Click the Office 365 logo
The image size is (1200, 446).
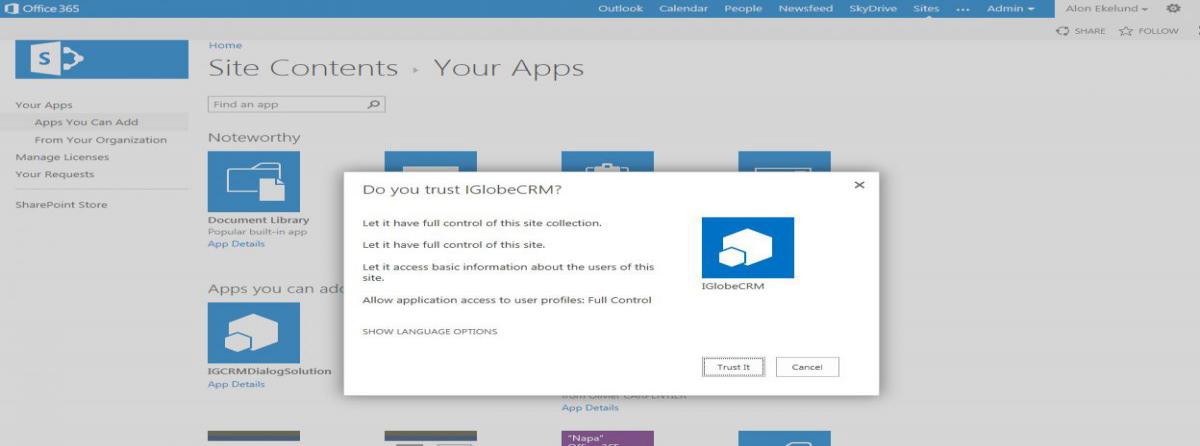pos(43,9)
